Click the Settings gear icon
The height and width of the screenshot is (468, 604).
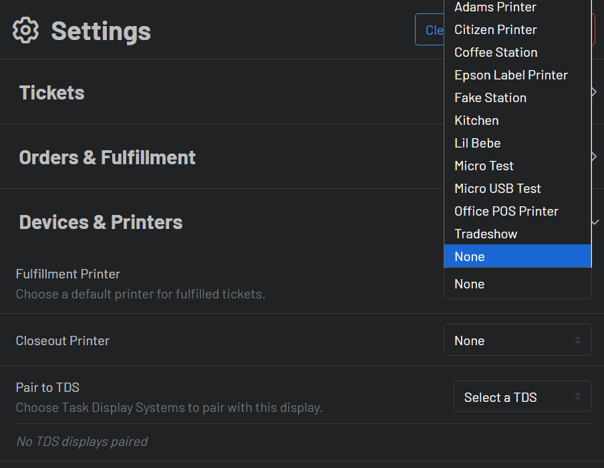[x=26, y=30]
